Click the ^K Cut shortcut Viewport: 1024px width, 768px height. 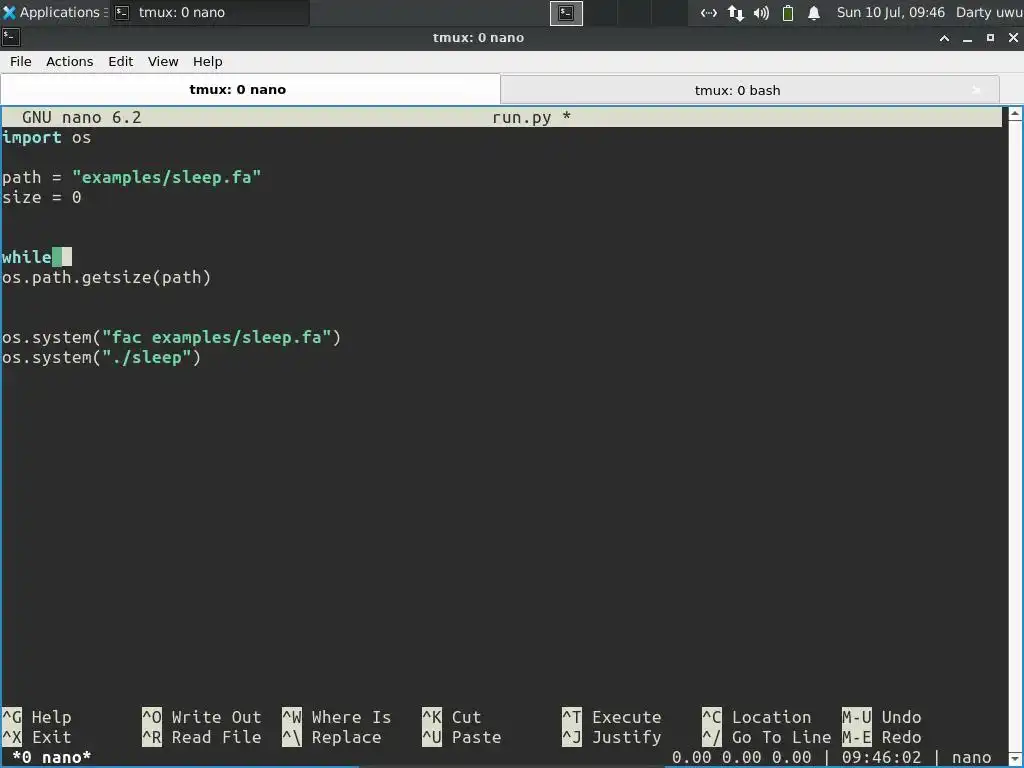click(452, 717)
